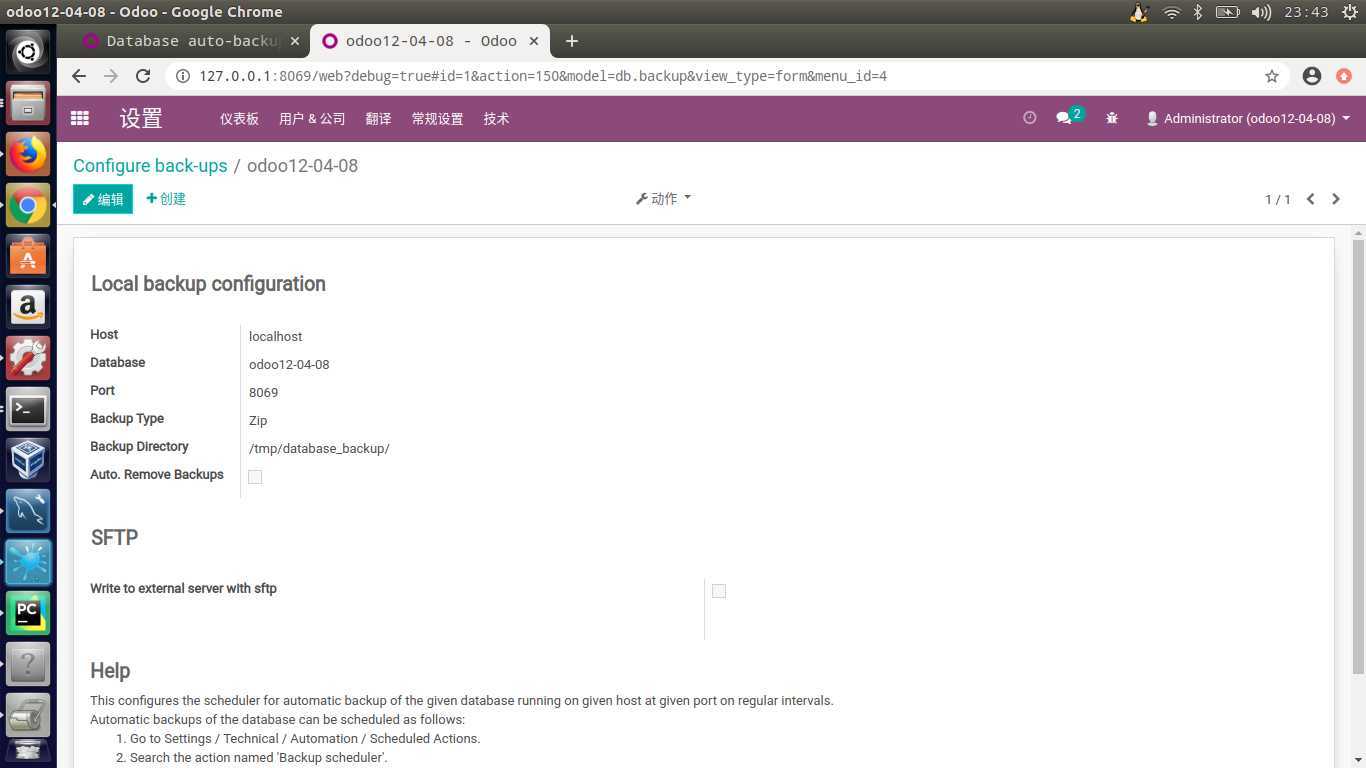This screenshot has height=768, width=1366.
Task: Click the browser forward arrow
Action: (111, 76)
